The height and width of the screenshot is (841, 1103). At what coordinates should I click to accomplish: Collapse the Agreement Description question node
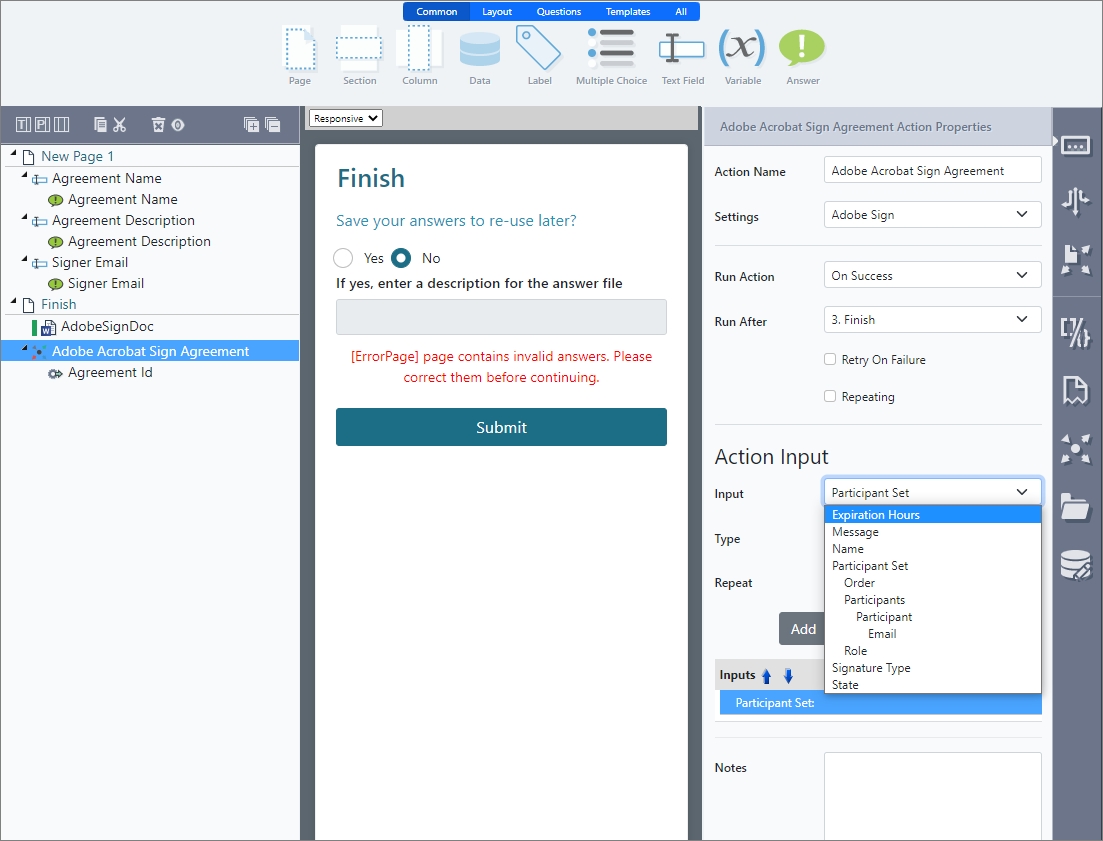pyautogui.click(x=25, y=217)
